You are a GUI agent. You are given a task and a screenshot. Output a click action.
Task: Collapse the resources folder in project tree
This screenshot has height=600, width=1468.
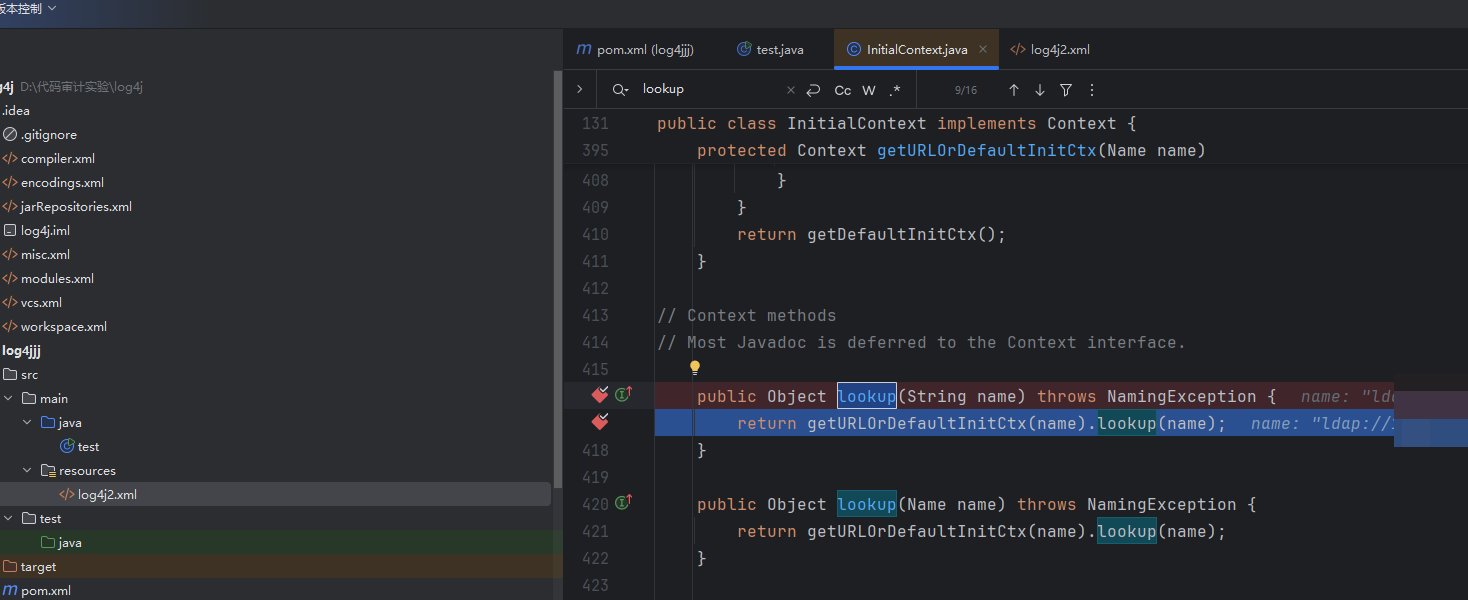pos(28,471)
